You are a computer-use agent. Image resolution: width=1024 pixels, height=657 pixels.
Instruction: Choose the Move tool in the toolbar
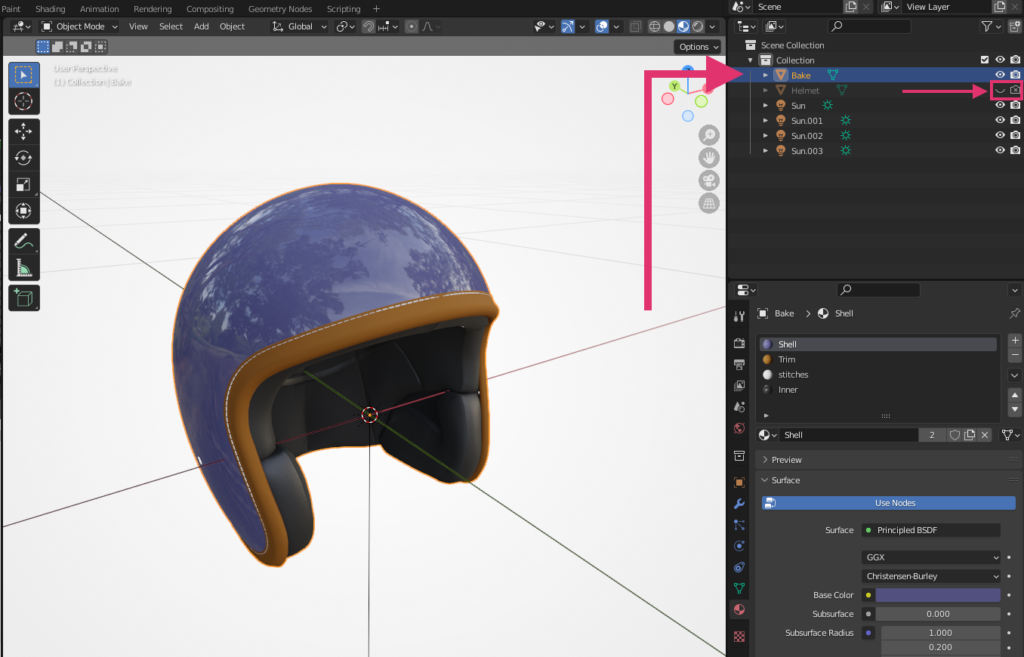[24, 131]
